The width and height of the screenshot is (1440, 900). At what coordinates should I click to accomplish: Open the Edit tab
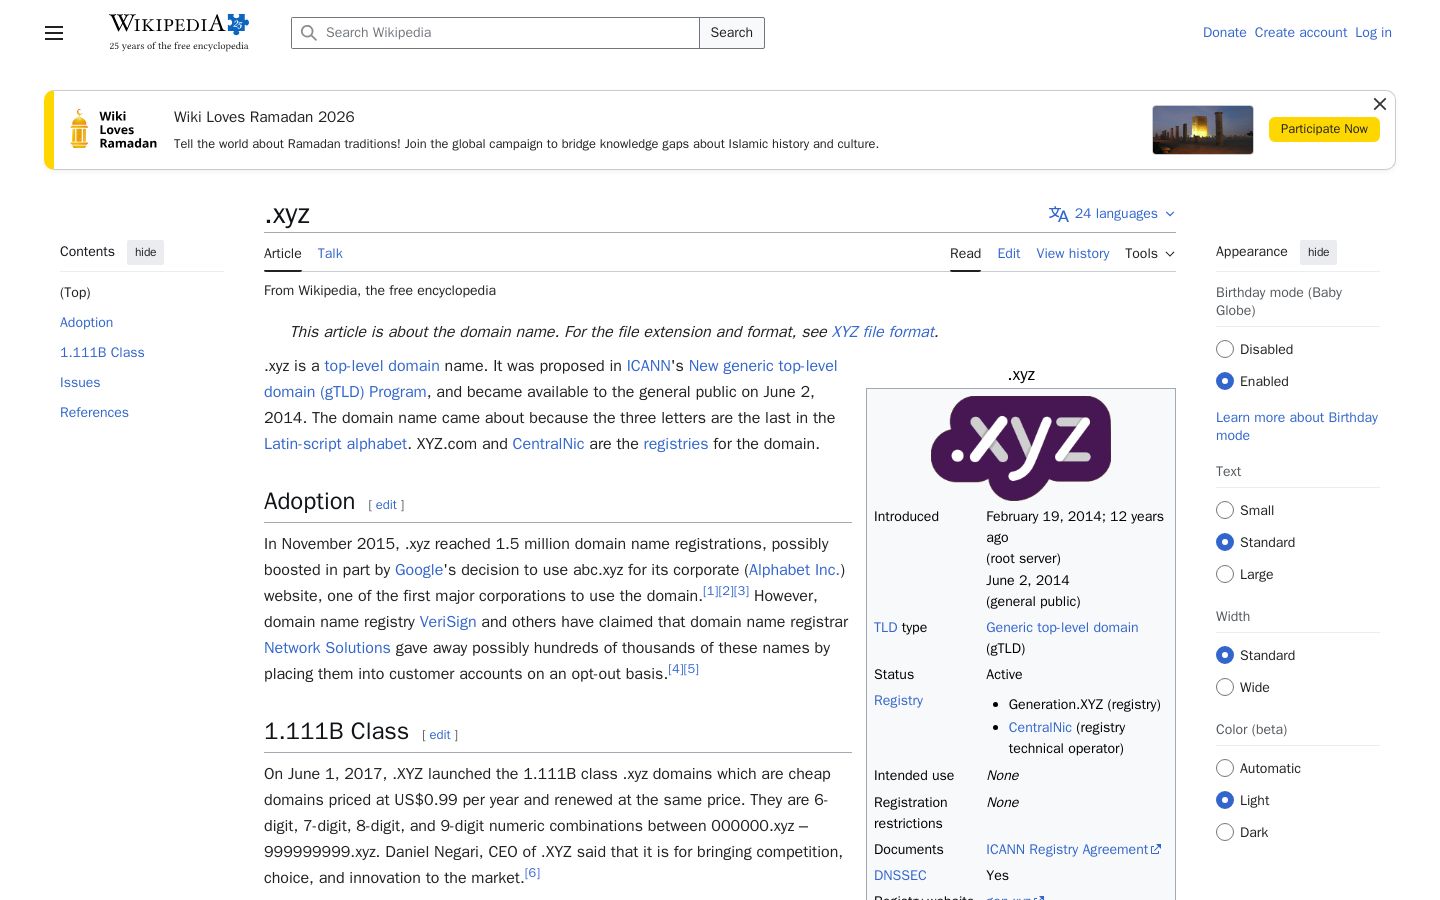(x=1008, y=254)
